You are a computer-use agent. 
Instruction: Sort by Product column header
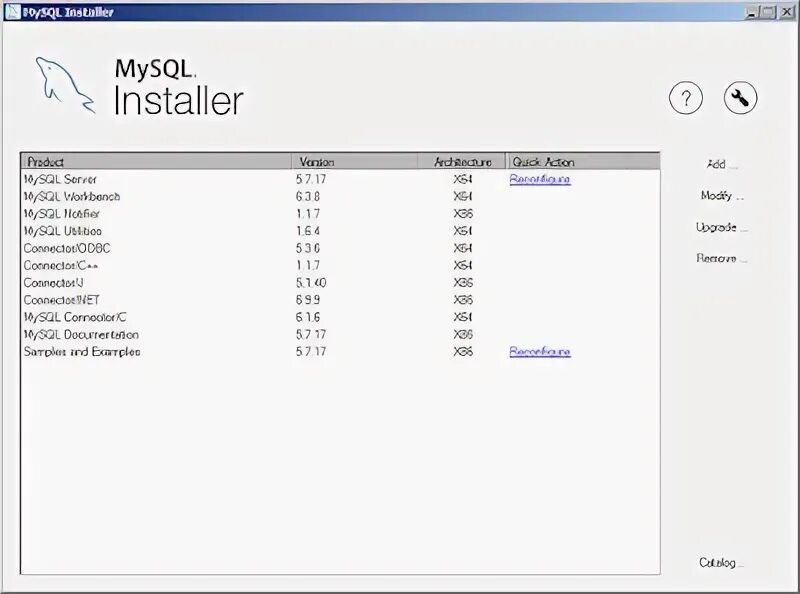click(x=156, y=162)
